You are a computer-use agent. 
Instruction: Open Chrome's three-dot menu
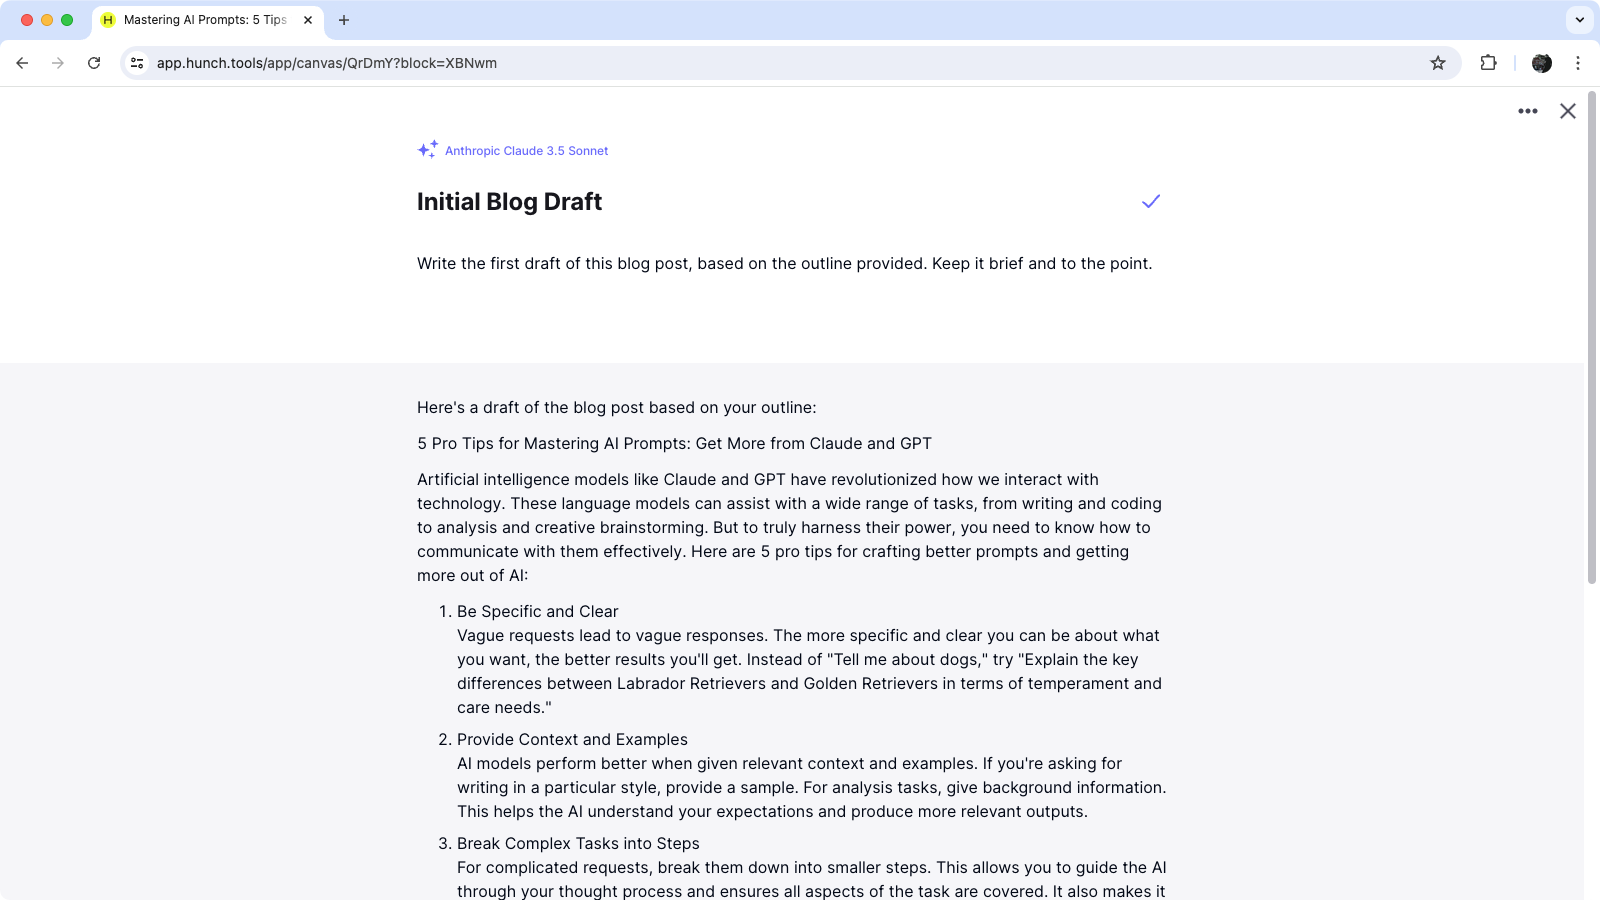pos(1579,62)
